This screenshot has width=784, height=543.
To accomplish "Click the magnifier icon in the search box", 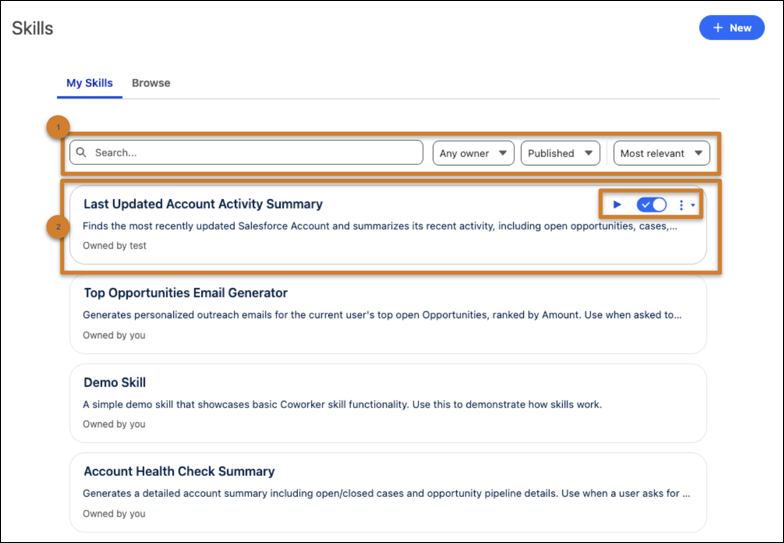I will [82, 152].
